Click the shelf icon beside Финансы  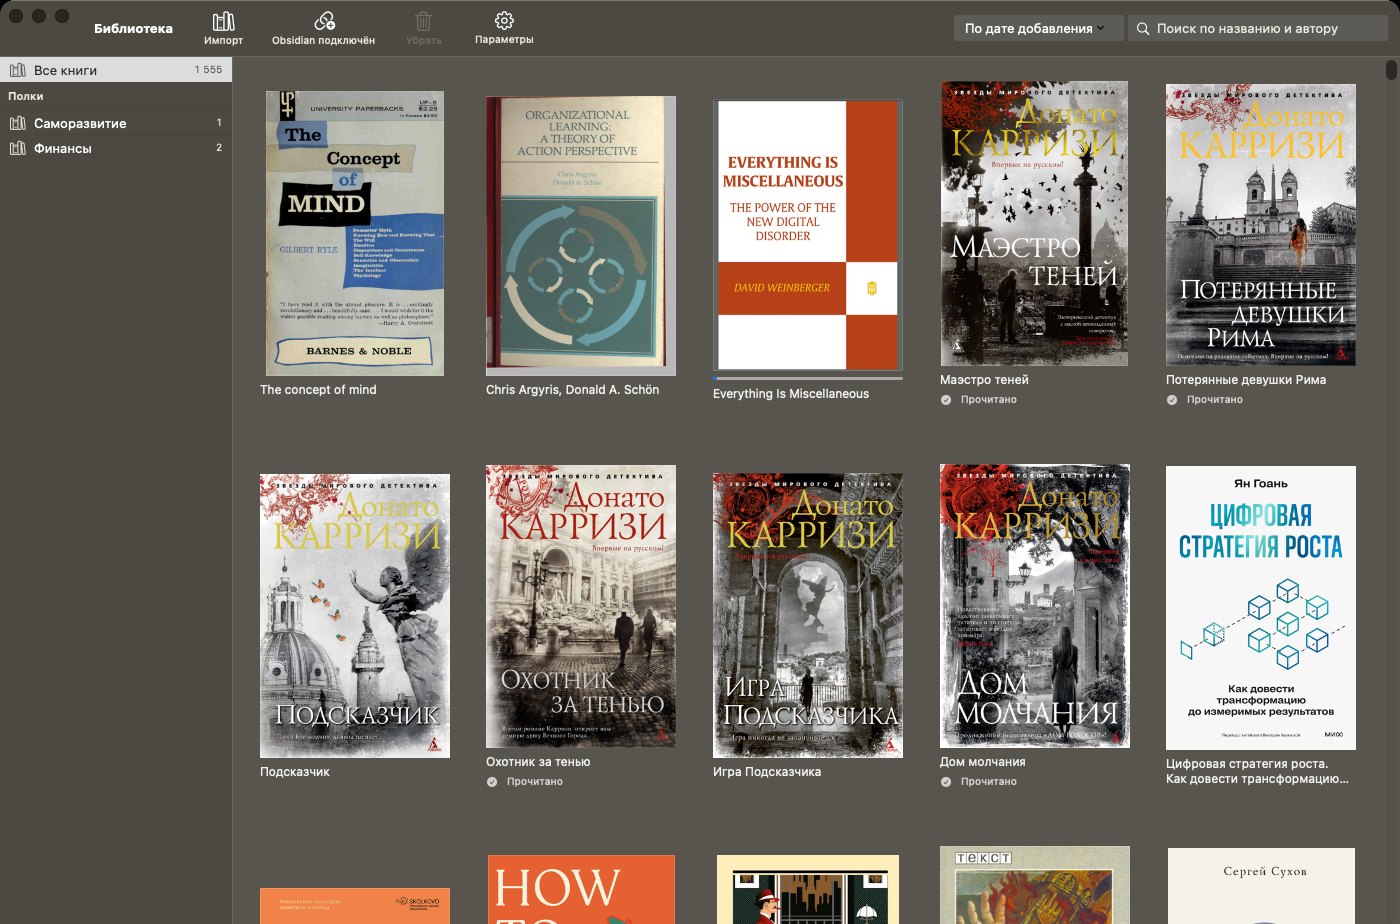(x=17, y=148)
